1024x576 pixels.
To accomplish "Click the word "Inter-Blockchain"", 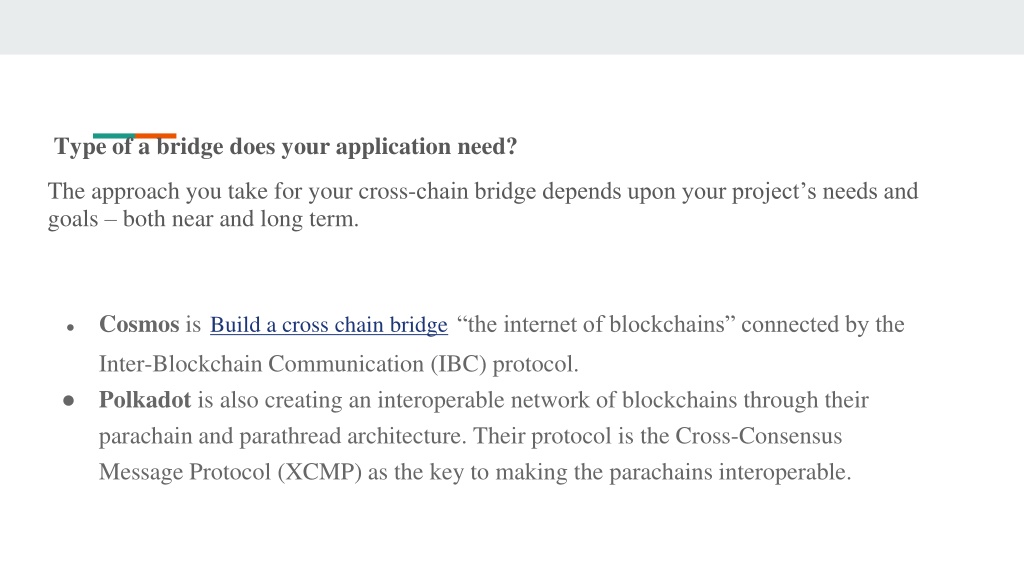I will point(180,364).
